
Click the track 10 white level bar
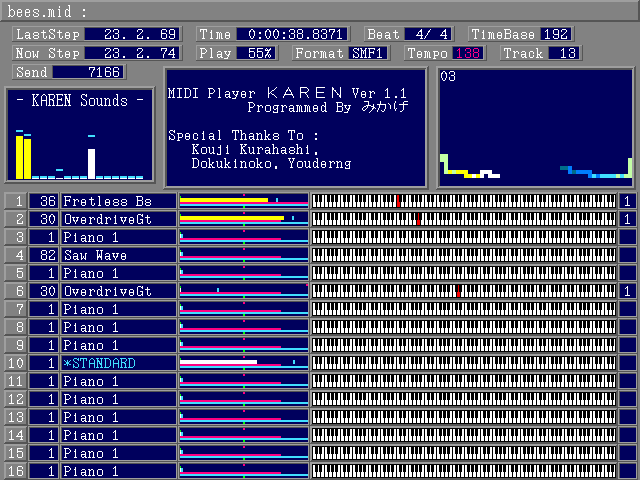click(x=218, y=361)
